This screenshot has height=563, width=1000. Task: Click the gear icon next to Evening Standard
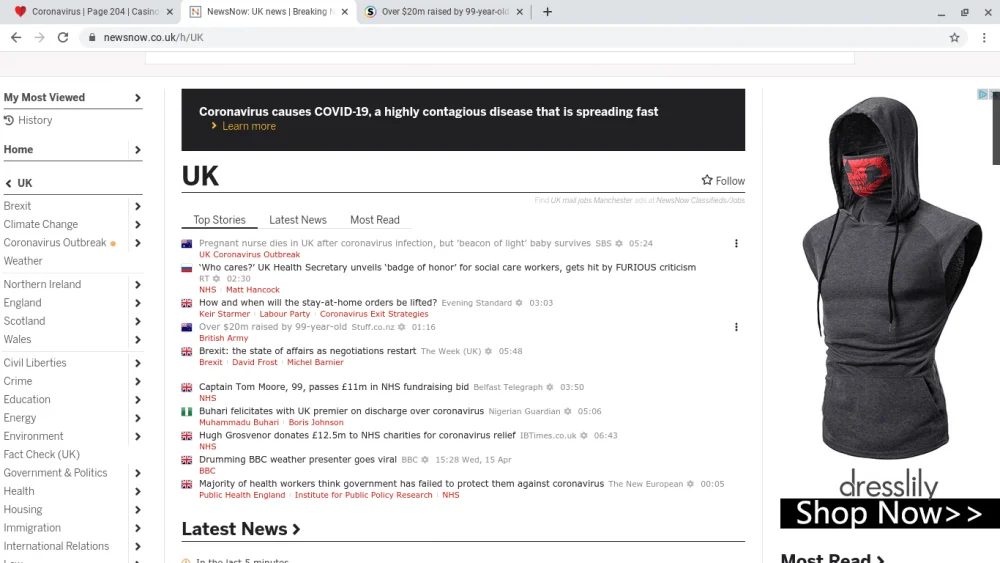[x=519, y=303]
